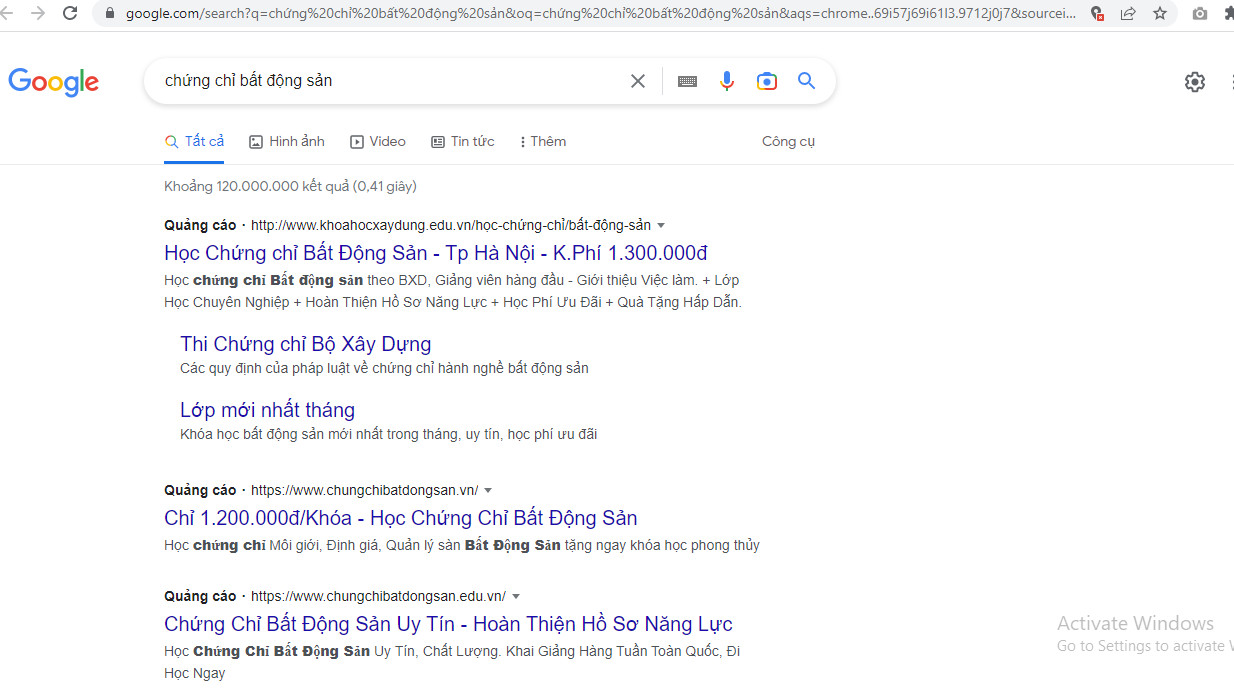Clear the search box with X icon
Image resolution: width=1234 pixels, height=688 pixels.
click(x=637, y=81)
